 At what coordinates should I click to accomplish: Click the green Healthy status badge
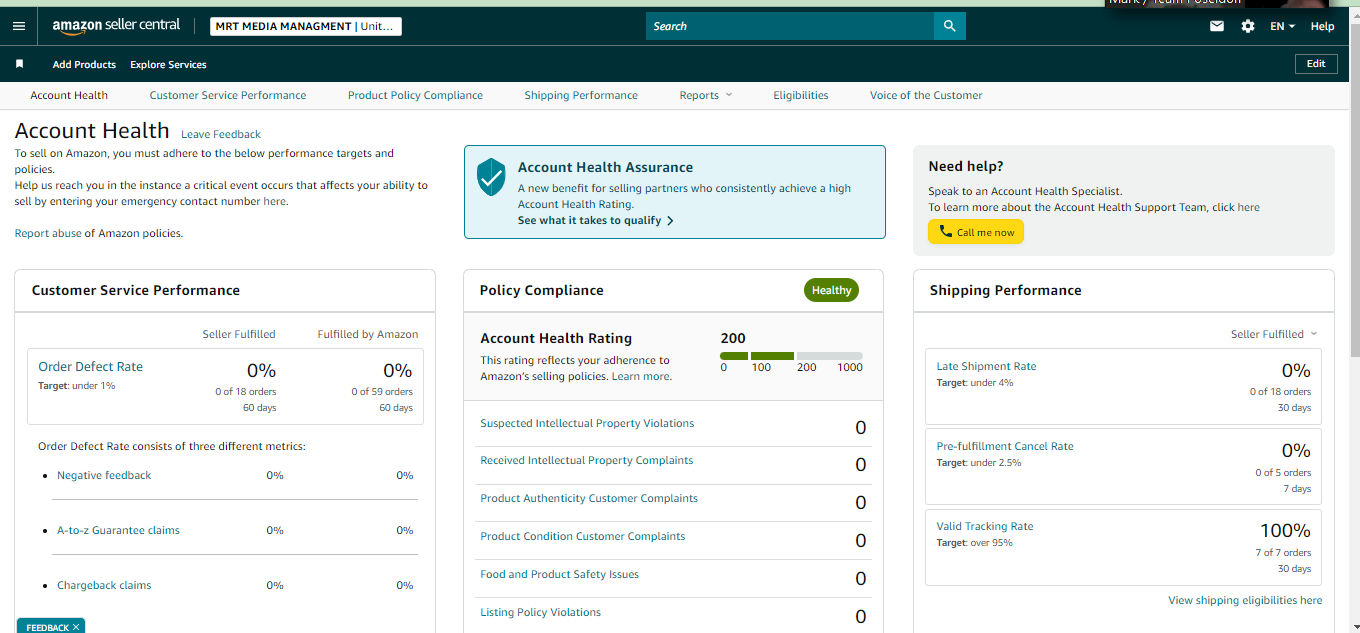click(831, 290)
